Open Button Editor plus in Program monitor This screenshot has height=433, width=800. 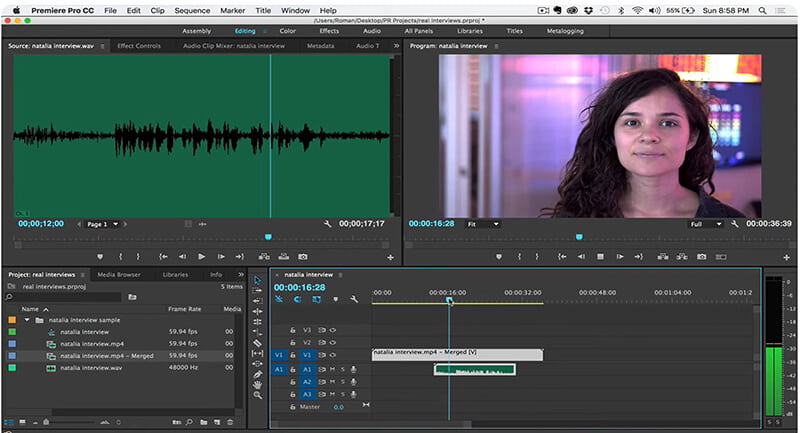tap(786, 258)
